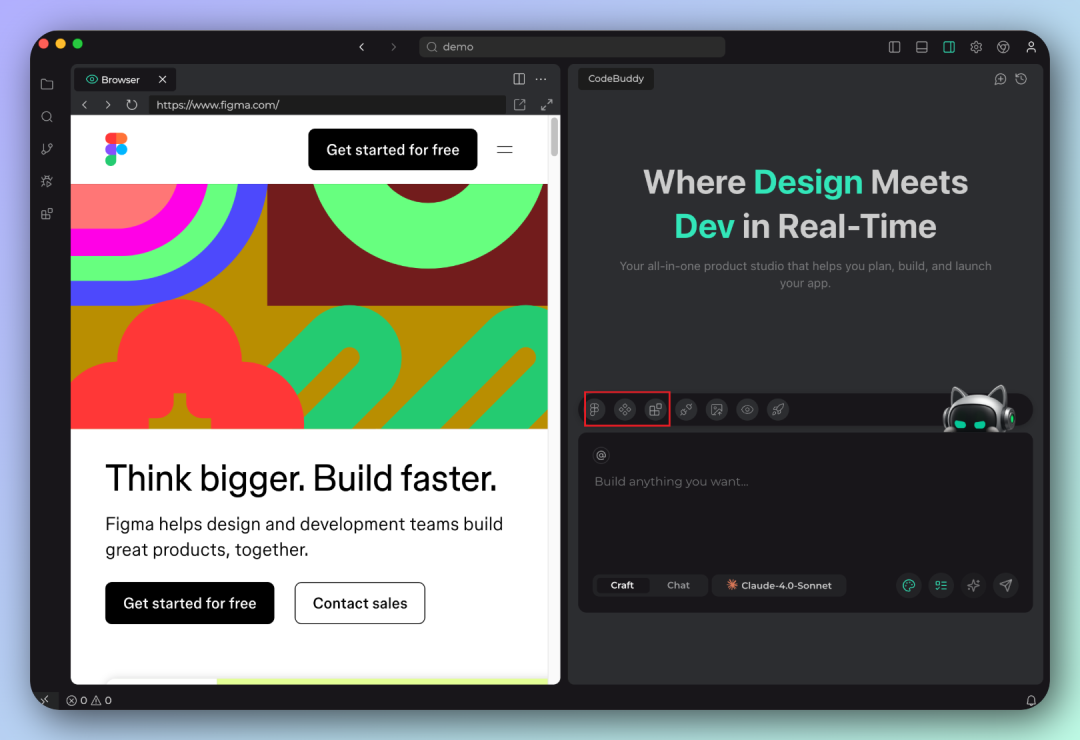Screen dimensions: 1080x740
Task: Click the Chrome-style browser icon in title bar
Action: point(1004,47)
